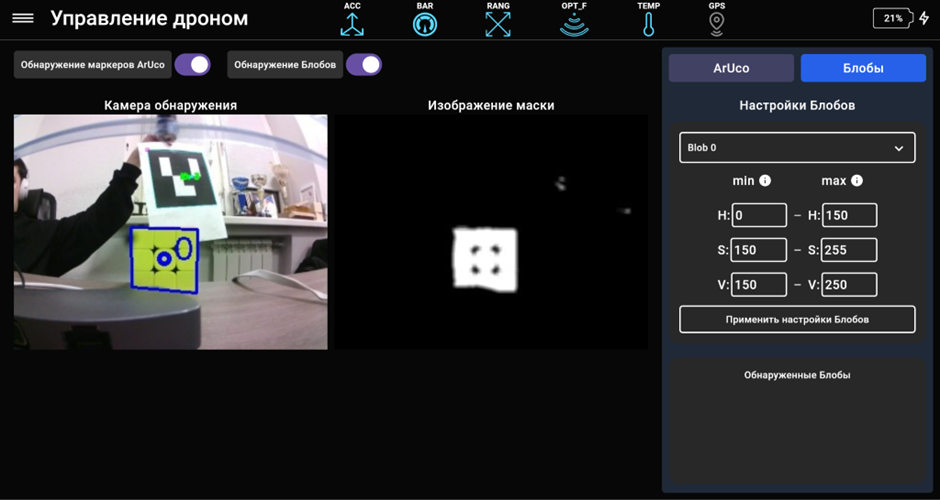Image resolution: width=940 pixels, height=500 pixels.
Task: Disable the ArUco marker detection toggle
Action: click(192, 65)
